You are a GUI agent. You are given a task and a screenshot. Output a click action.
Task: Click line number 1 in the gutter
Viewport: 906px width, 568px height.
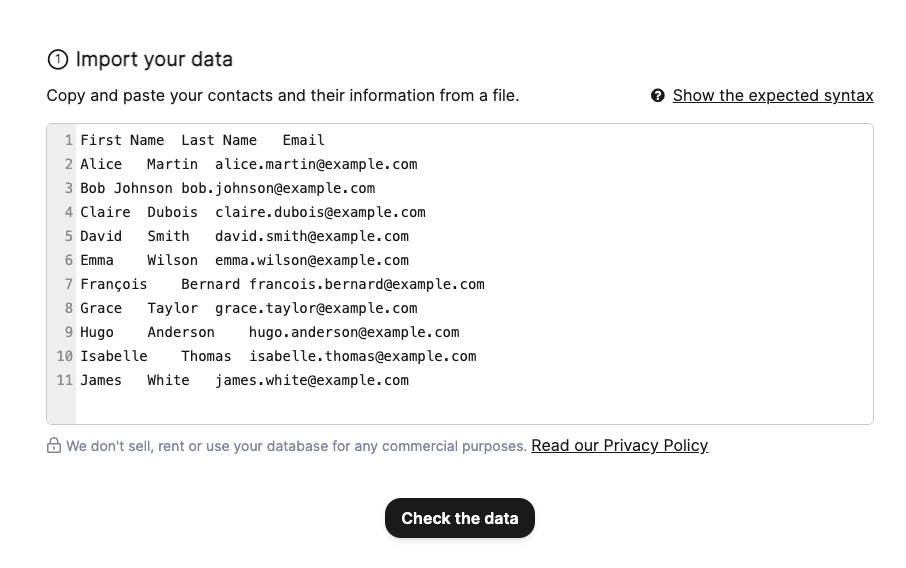coord(69,140)
